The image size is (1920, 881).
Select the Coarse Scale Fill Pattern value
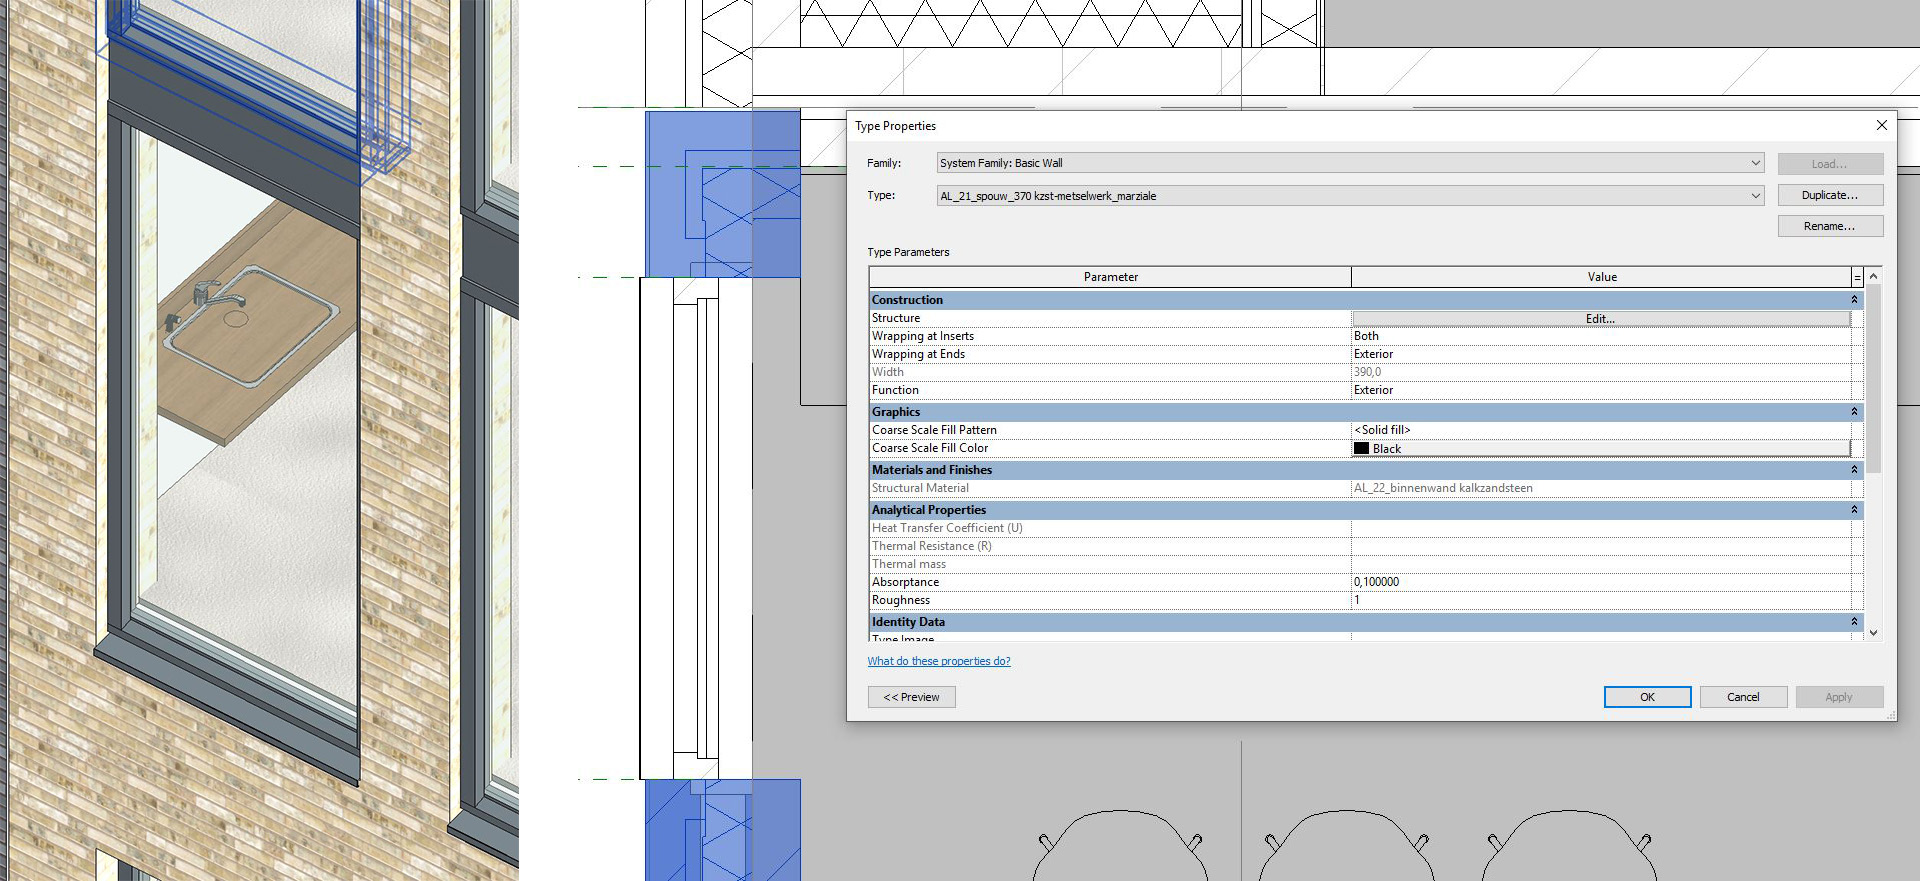(1600, 430)
